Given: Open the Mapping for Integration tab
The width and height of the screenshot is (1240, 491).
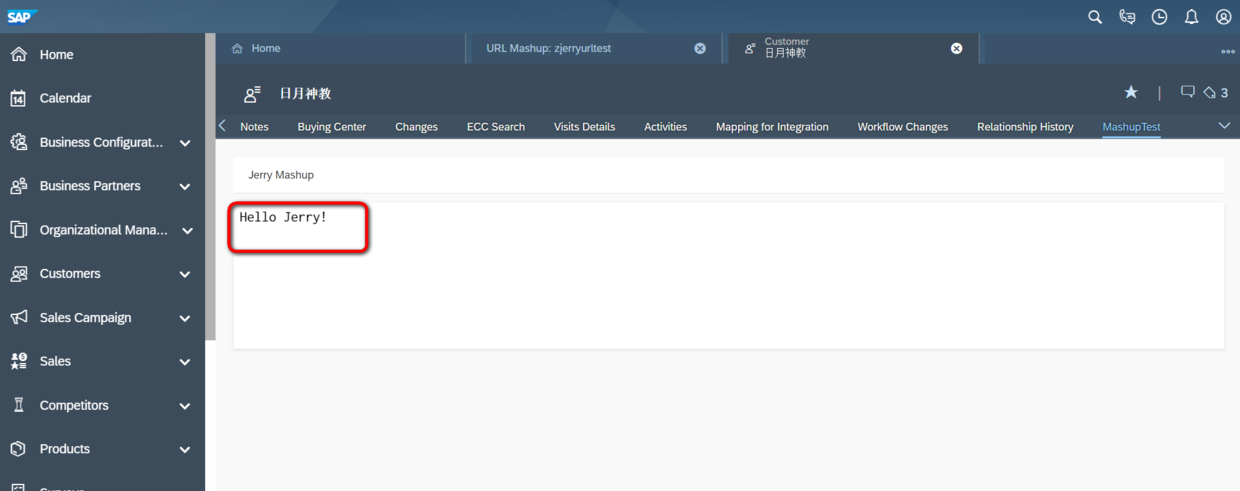Looking at the screenshot, I should (772, 127).
